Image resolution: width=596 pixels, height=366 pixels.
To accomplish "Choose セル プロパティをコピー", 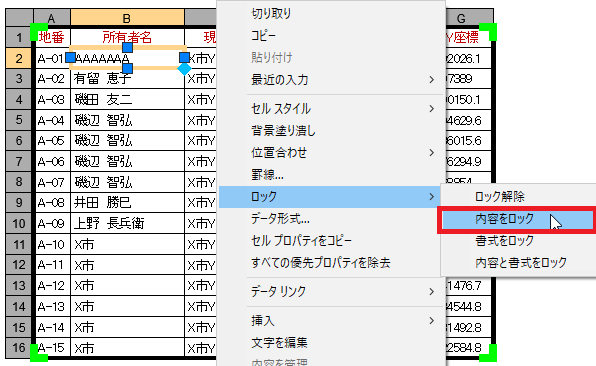I will point(331,241).
